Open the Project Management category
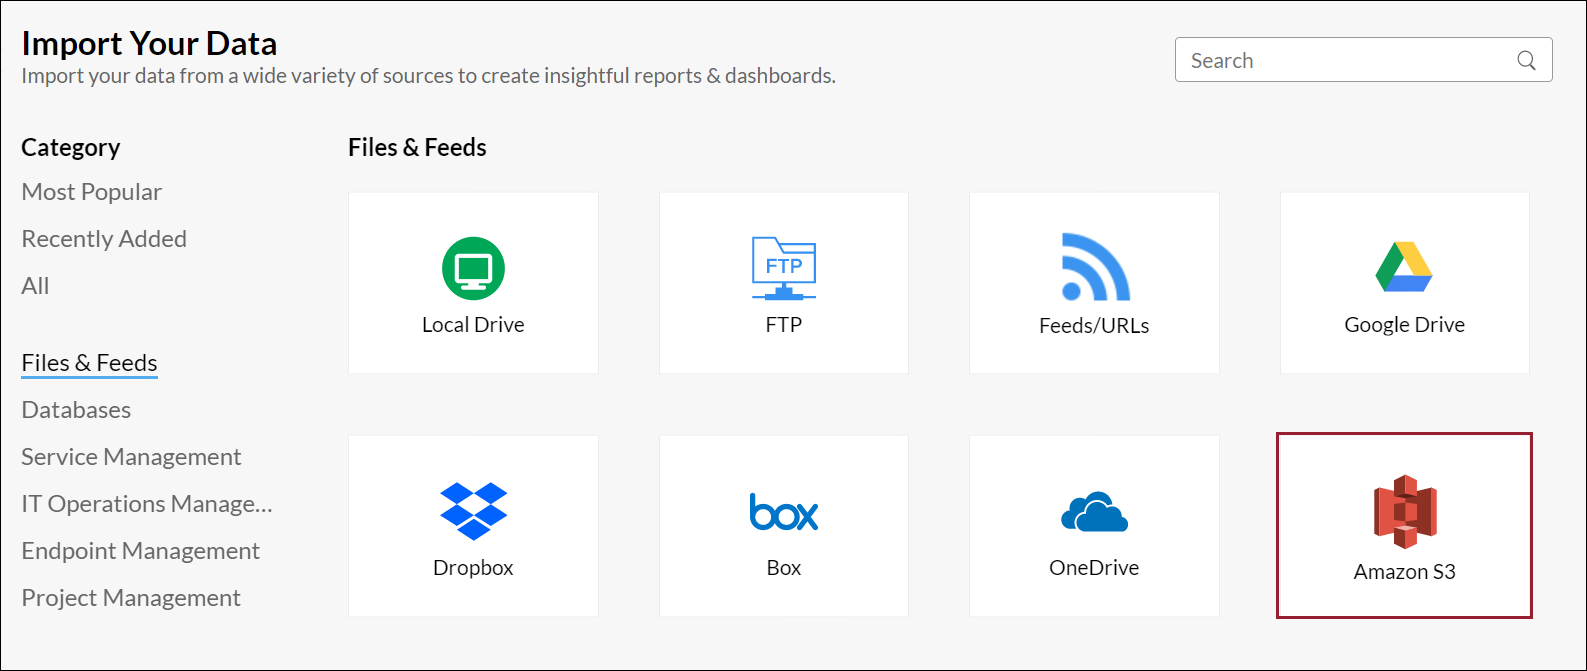This screenshot has width=1587, height=671. click(x=131, y=598)
